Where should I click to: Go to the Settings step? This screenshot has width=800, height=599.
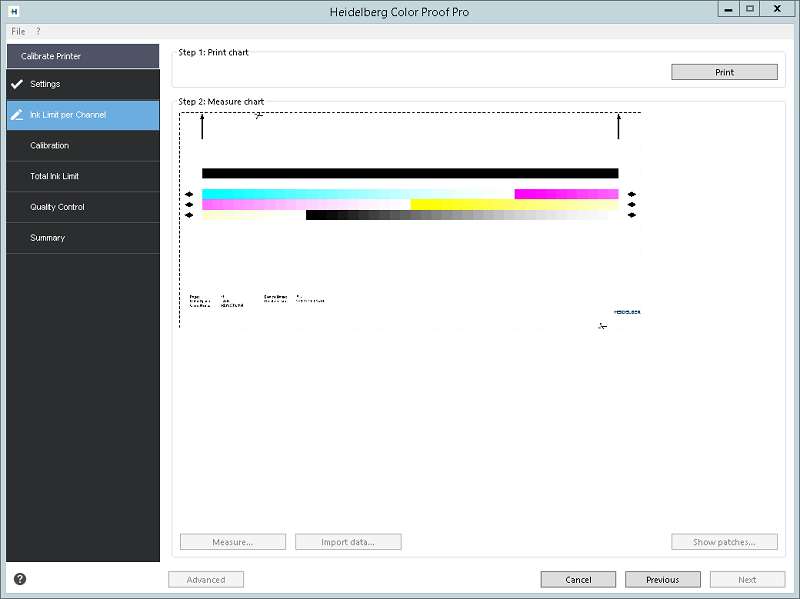pos(83,84)
